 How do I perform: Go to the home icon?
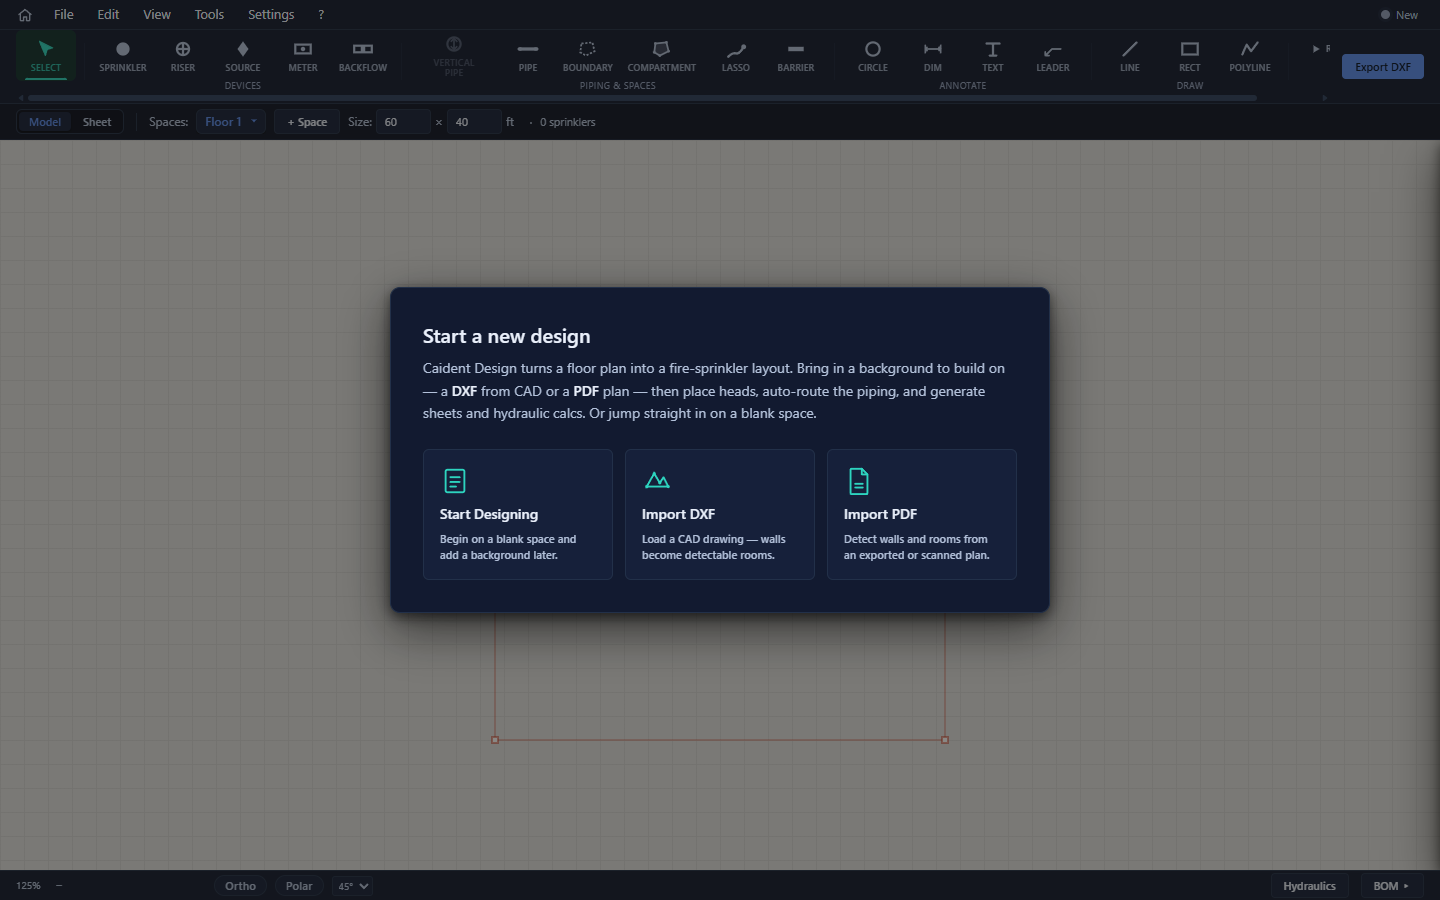tap(25, 15)
